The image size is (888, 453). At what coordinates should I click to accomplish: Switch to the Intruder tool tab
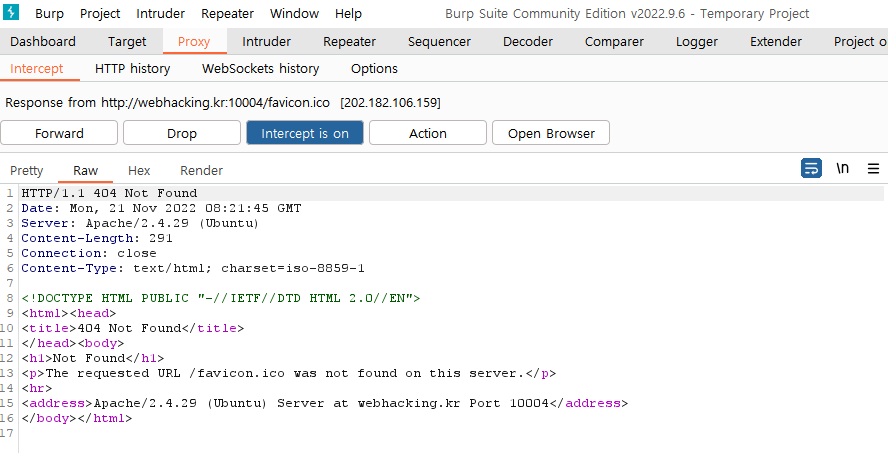click(x=267, y=41)
